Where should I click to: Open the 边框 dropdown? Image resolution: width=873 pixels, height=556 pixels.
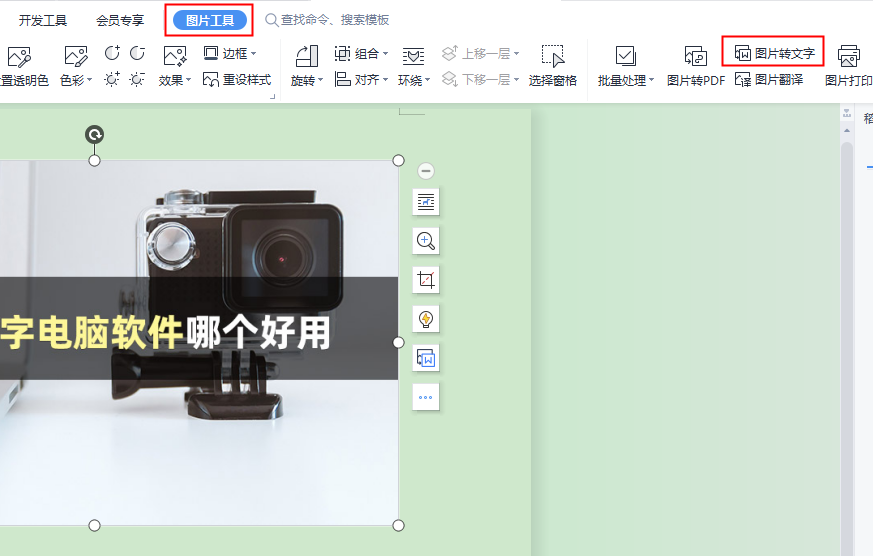click(230, 53)
